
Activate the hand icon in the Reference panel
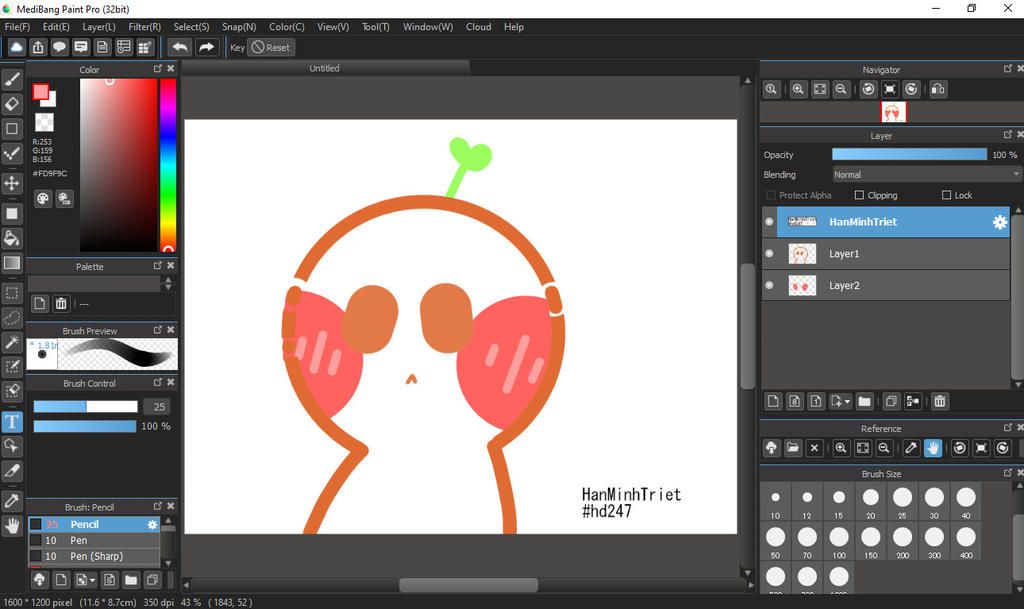click(x=933, y=448)
